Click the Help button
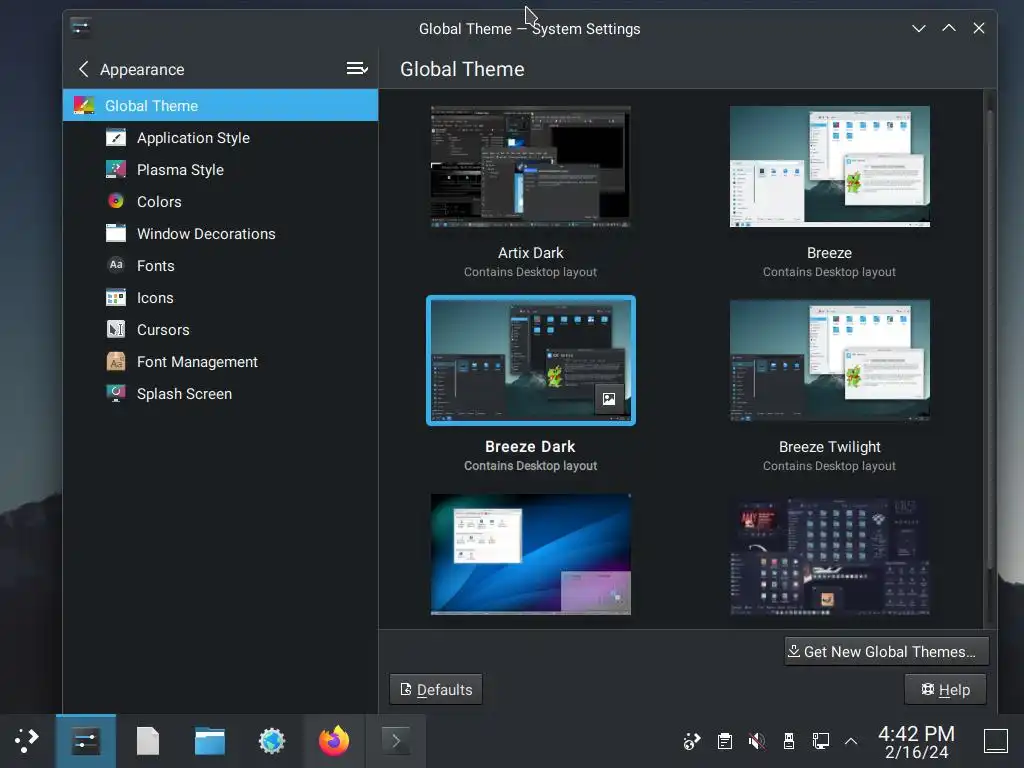This screenshot has width=1024, height=768. tap(945, 689)
